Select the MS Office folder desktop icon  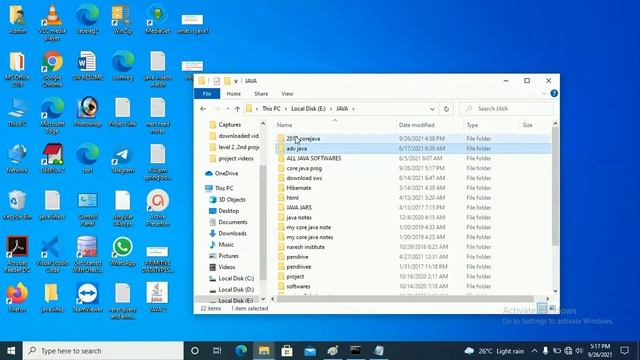[x=17, y=69]
